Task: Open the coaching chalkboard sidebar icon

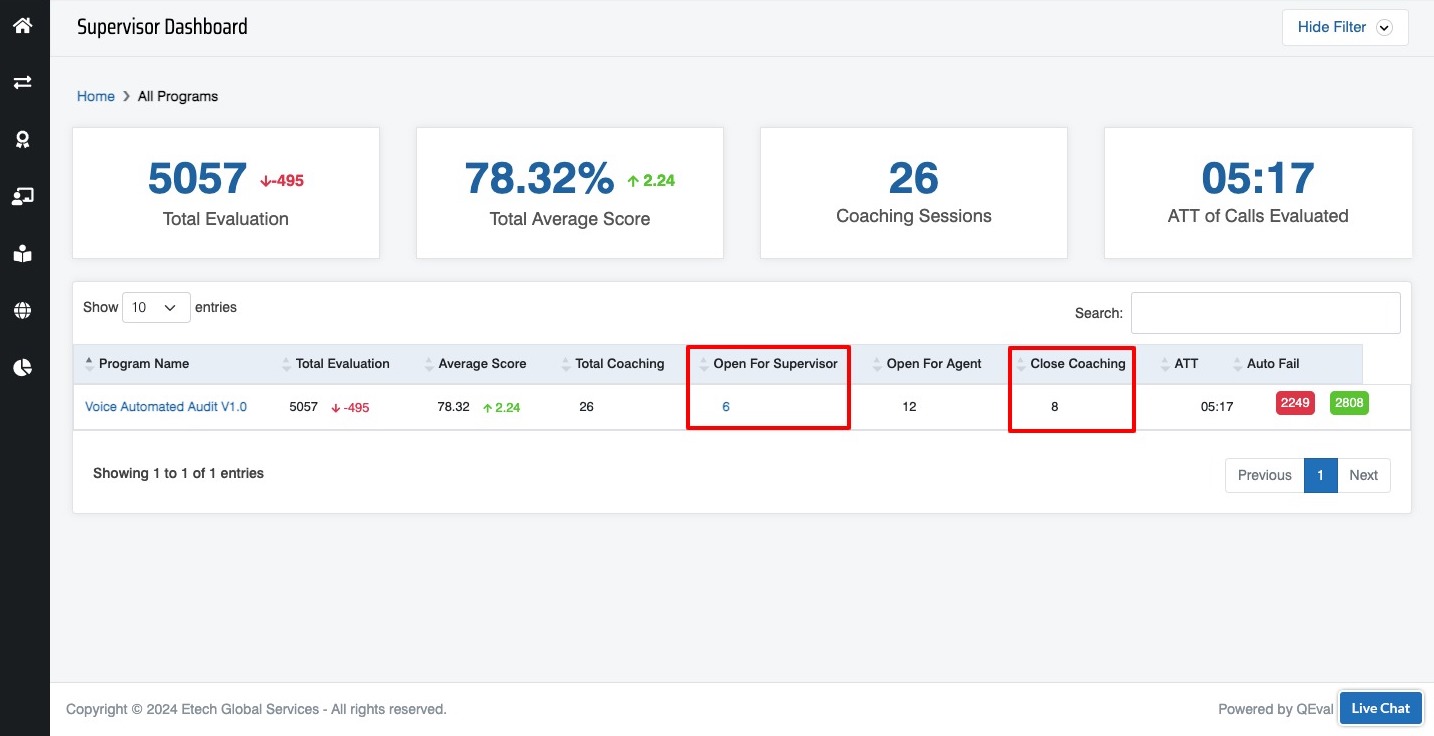Action: click(x=22, y=196)
